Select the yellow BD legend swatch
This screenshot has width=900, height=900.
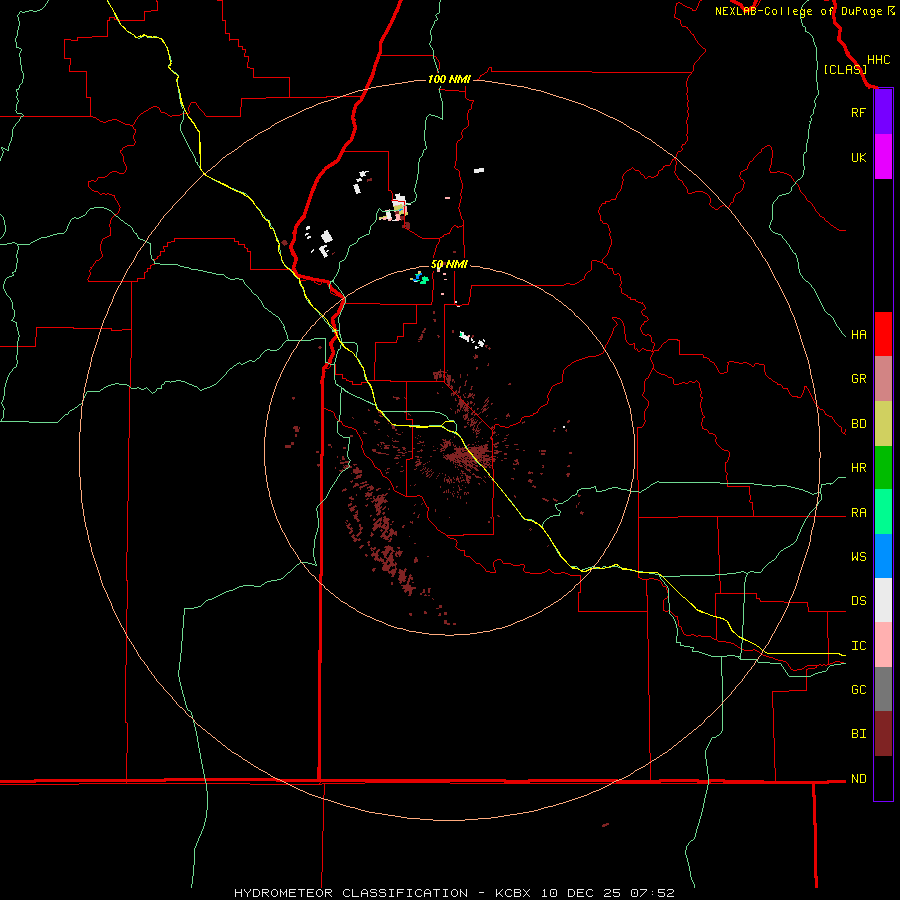(x=883, y=424)
